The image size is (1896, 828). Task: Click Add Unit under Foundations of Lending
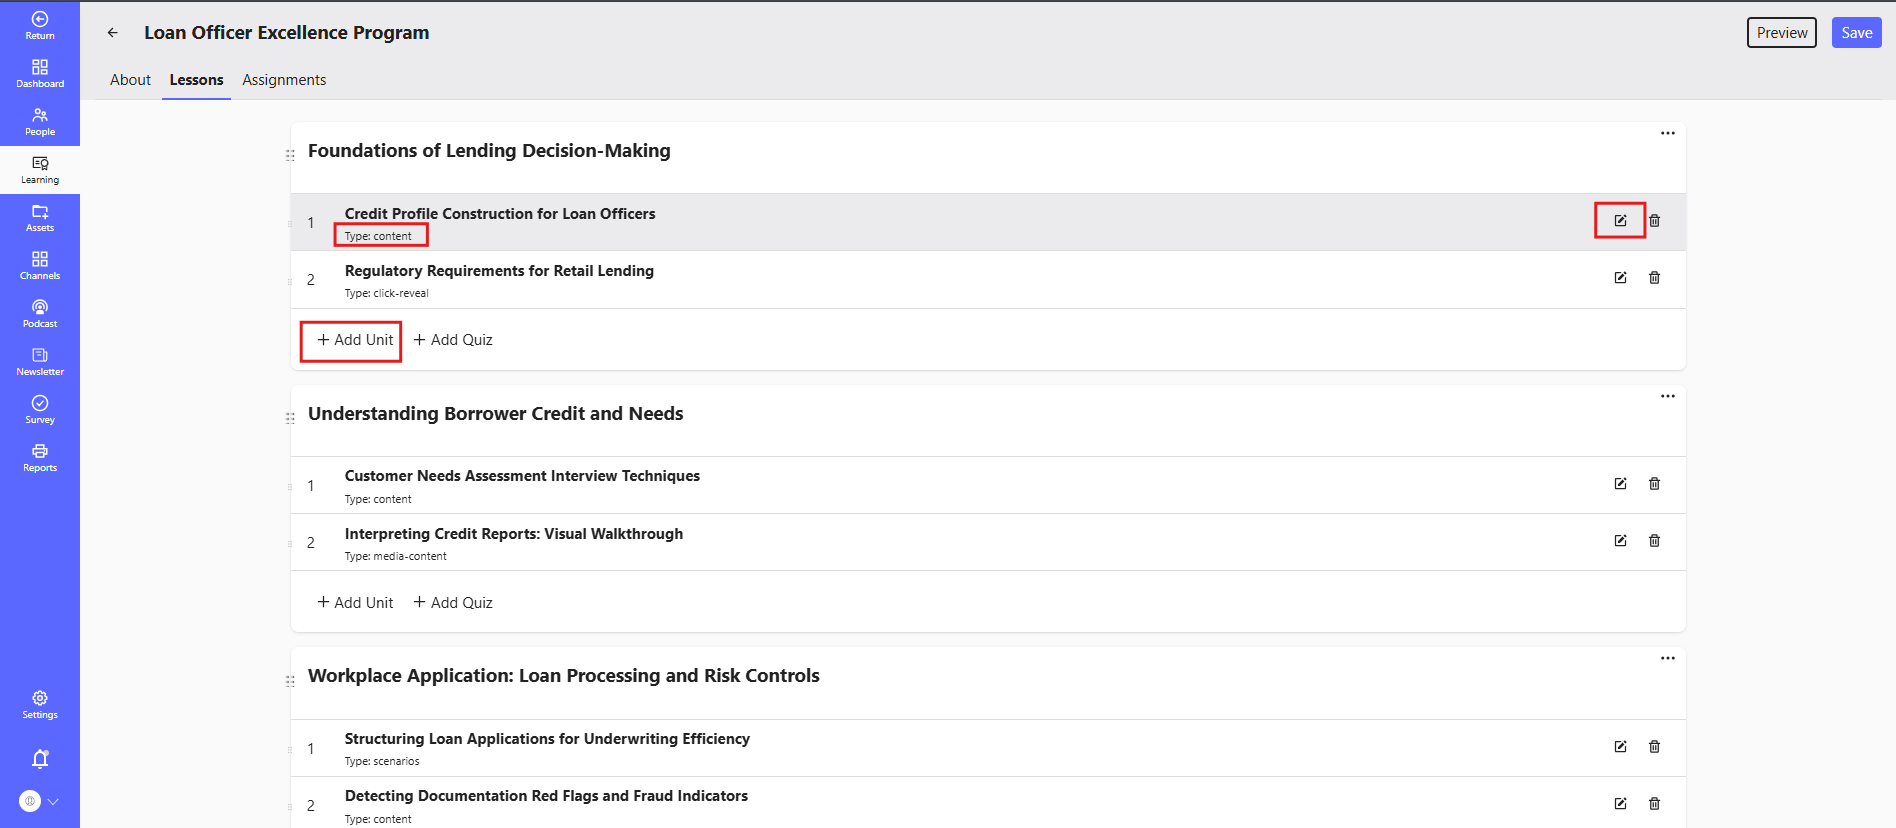[355, 340]
